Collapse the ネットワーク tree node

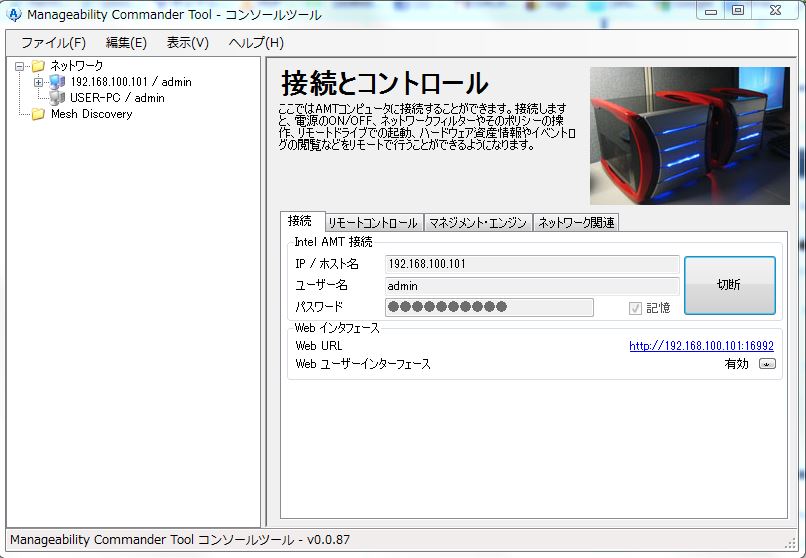pos(20,66)
